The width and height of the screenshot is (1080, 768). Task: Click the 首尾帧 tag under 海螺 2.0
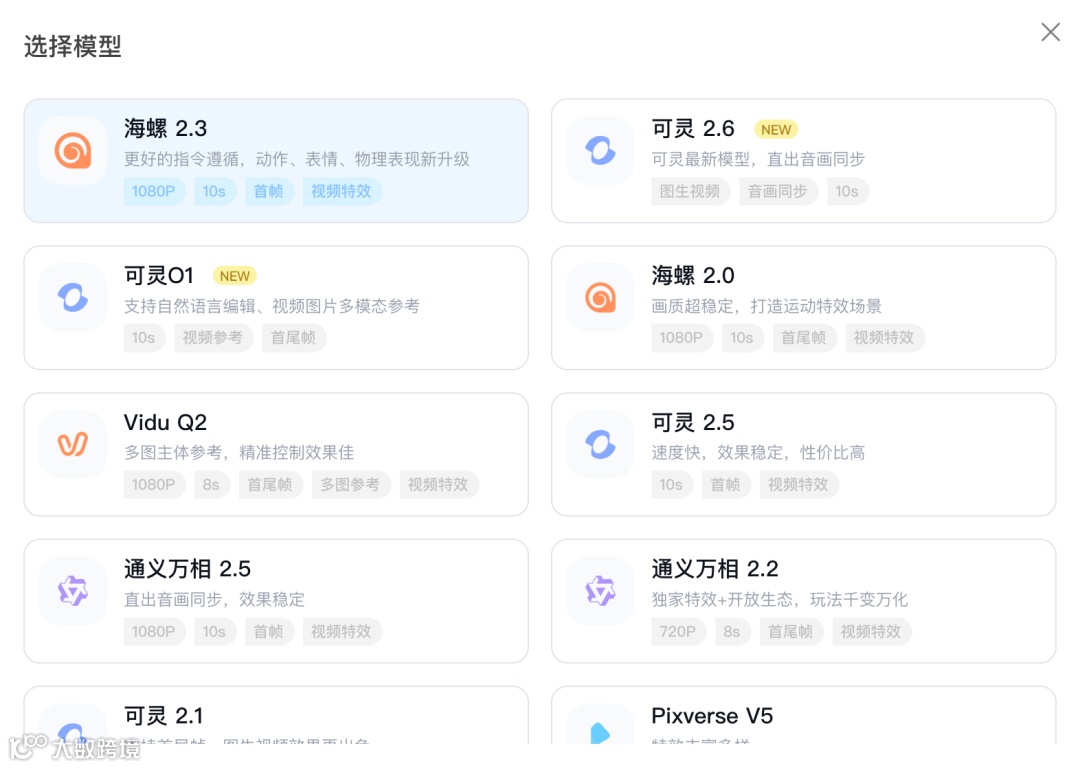coord(803,338)
